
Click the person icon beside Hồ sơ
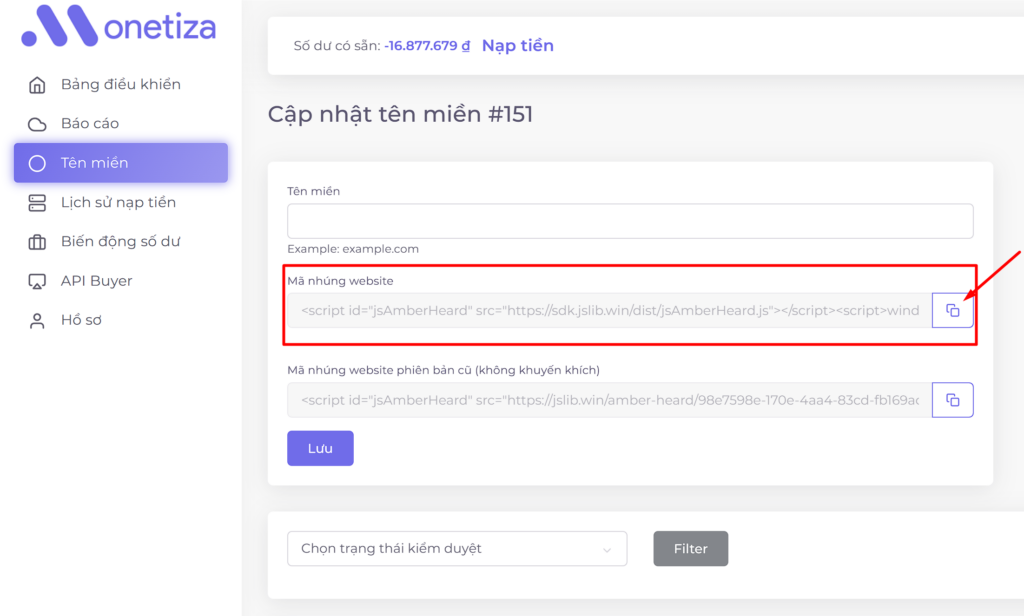click(37, 321)
